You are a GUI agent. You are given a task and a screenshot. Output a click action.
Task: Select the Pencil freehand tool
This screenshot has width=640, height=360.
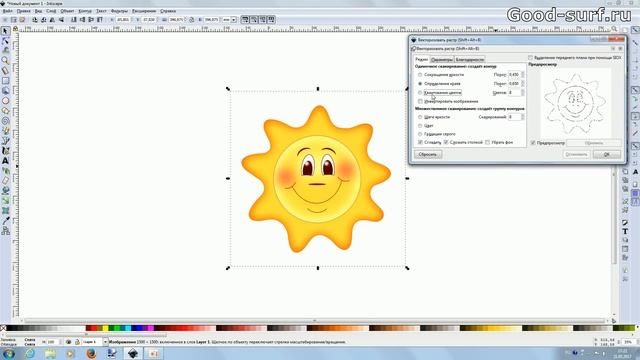point(5,131)
